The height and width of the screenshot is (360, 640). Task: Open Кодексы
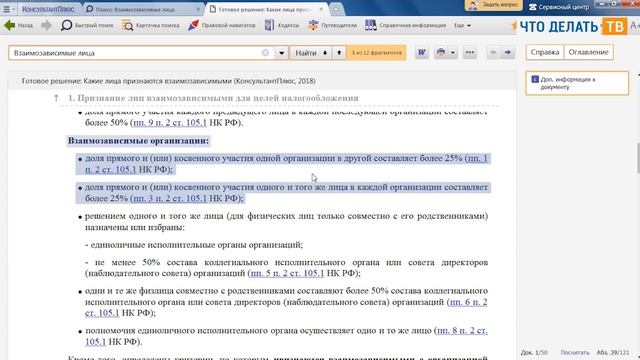282,25
